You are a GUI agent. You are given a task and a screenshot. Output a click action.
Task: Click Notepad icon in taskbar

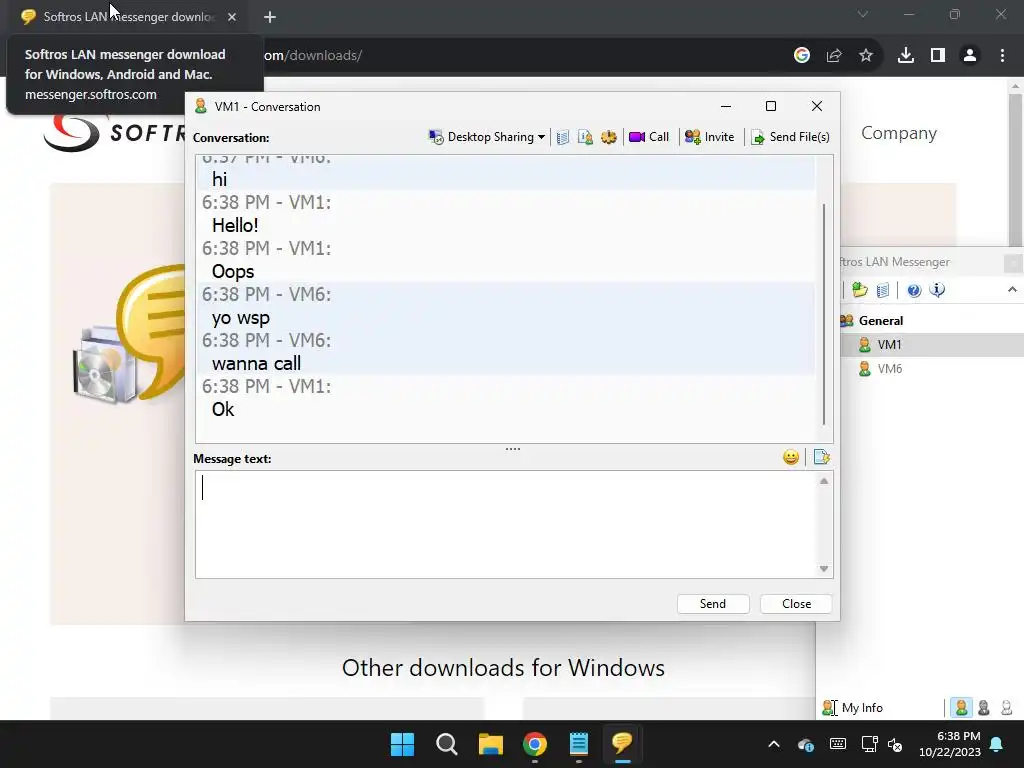tap(579, 744)
